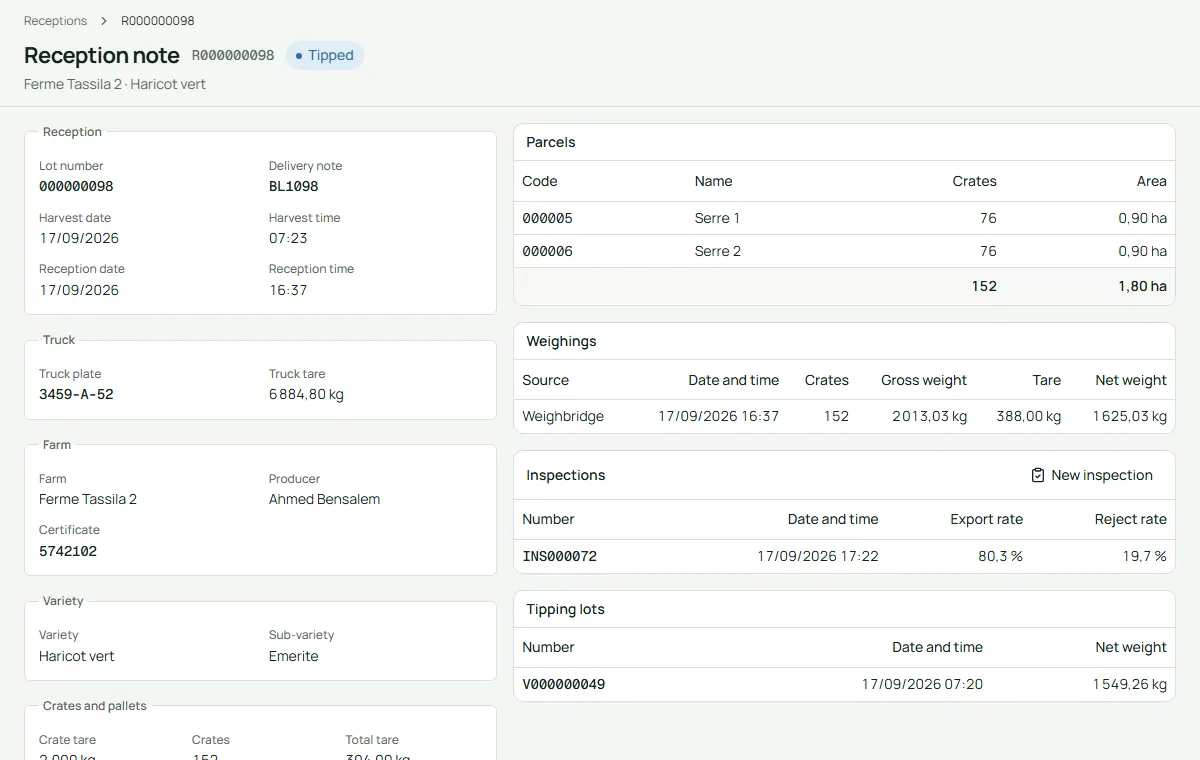1200x760 pixels.
Task: Open the Receptions breadcrumb link
Action: pyautogui.click(x=55, y=21)
